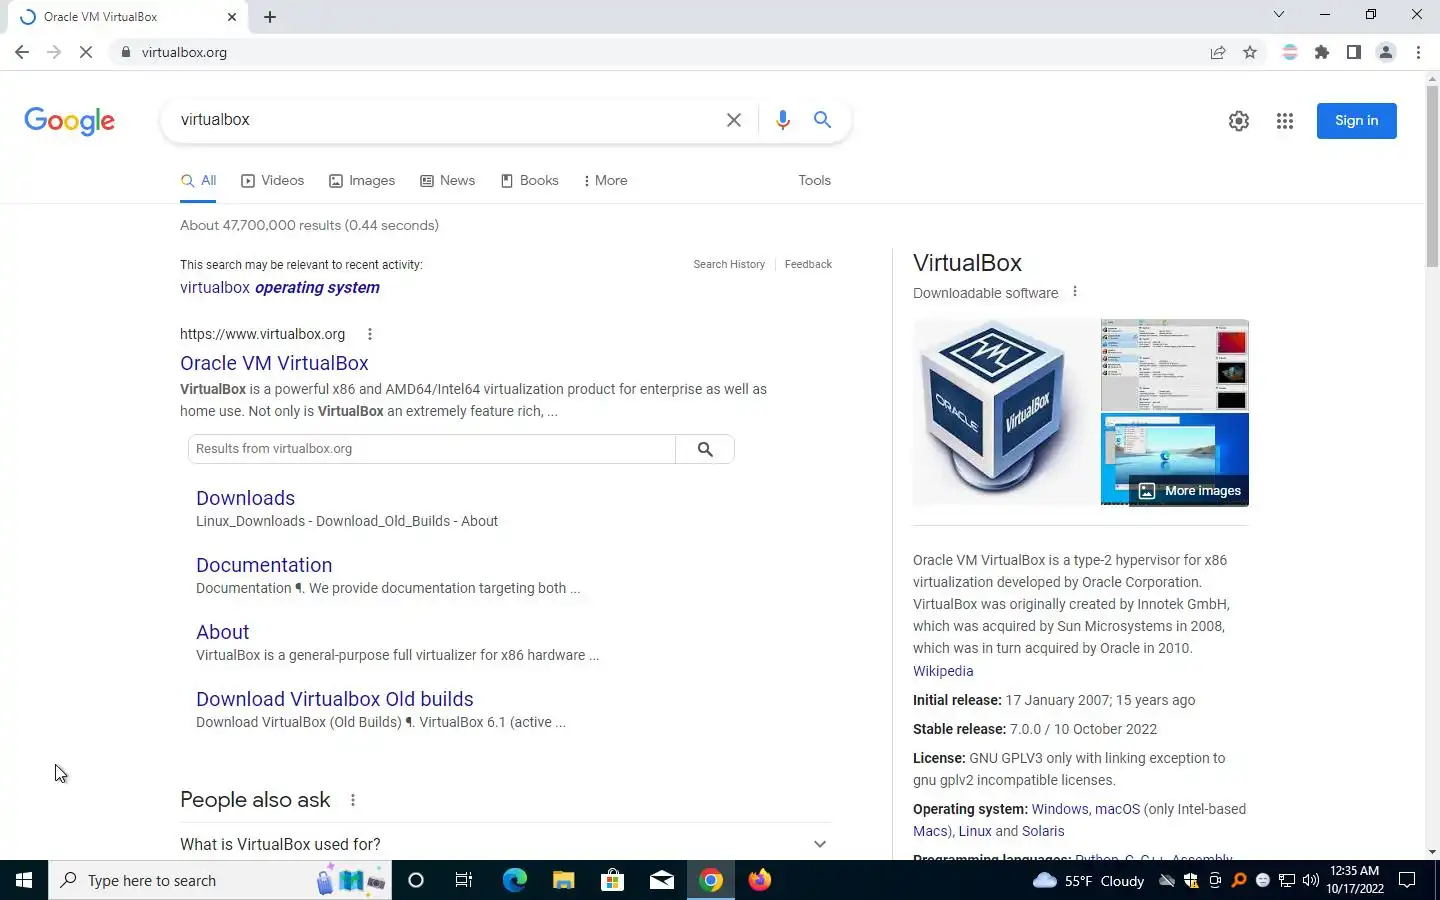This screenshot has height=900, width=1440.
Task: Open the Solaris operating system link
Action: click(x=1043, y=832)
